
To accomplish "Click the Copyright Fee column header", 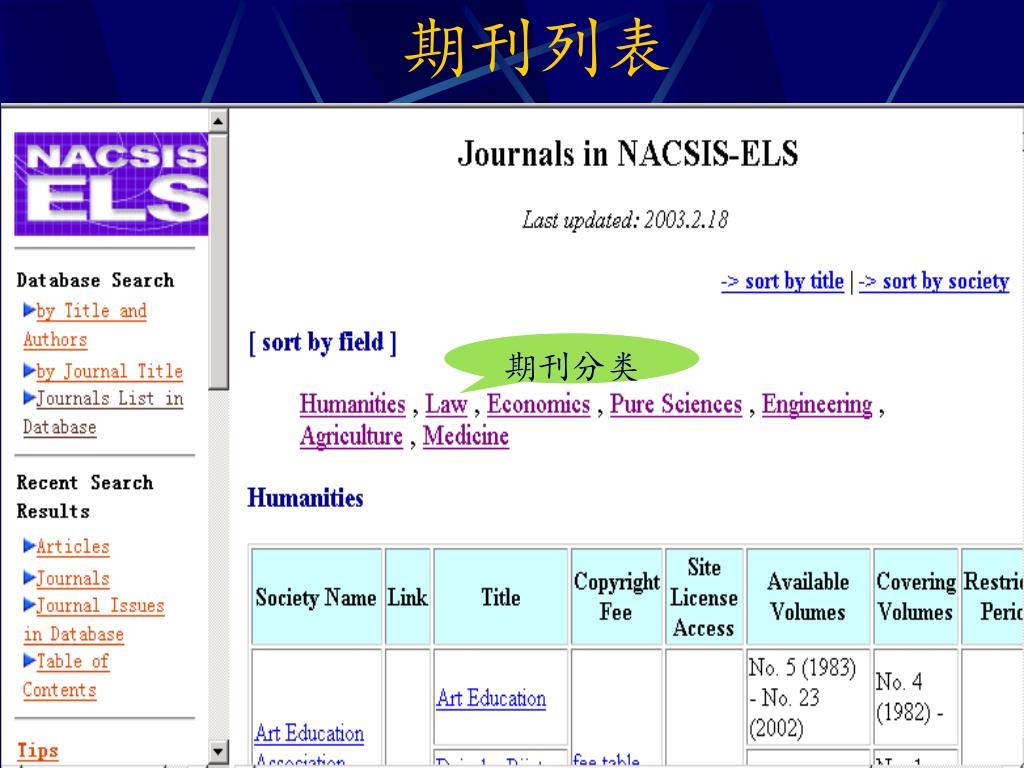I will click(616, 597).
